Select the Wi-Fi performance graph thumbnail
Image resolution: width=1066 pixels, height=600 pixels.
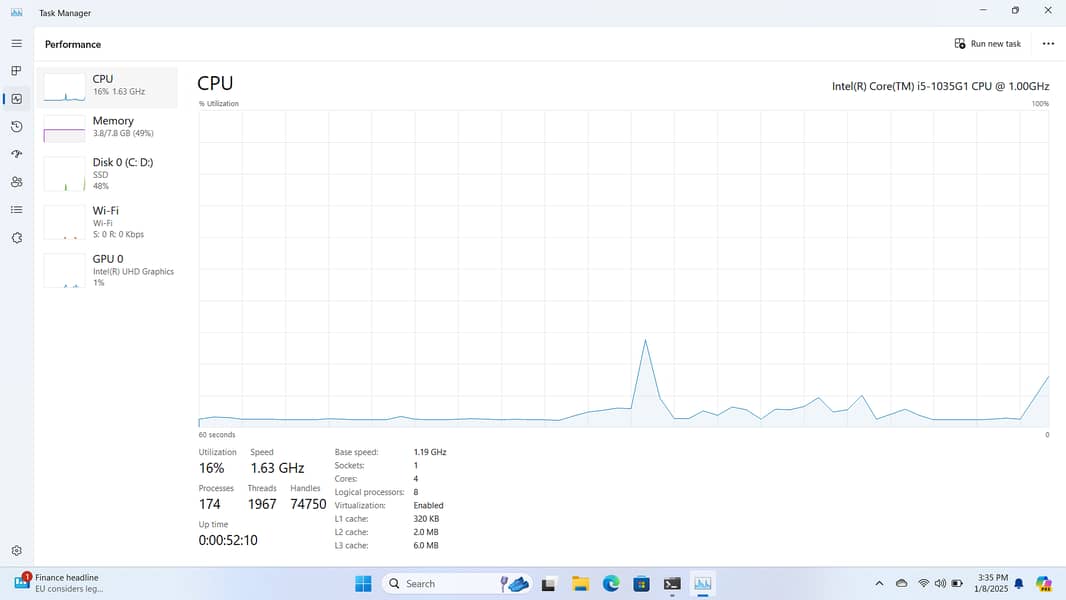pyautogui.click(x=64, y=222)
